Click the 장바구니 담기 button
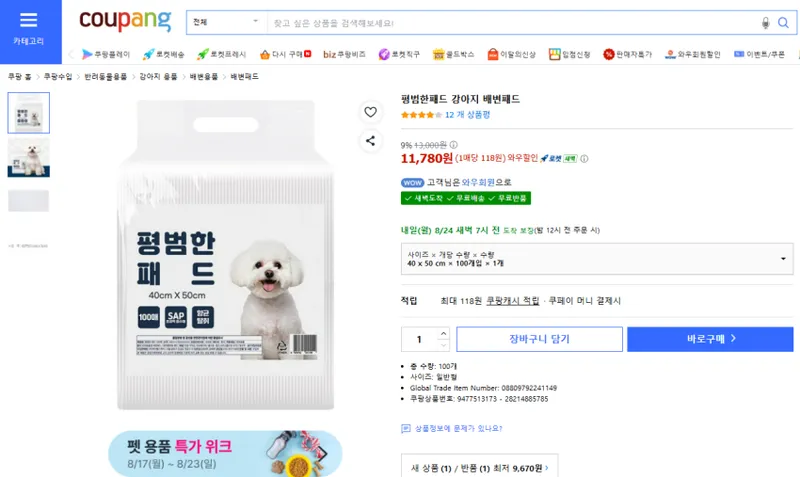 539,339
